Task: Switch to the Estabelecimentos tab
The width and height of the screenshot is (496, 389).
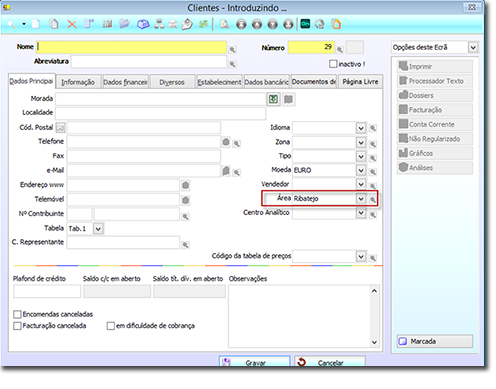Action: [x=219, y=82]
